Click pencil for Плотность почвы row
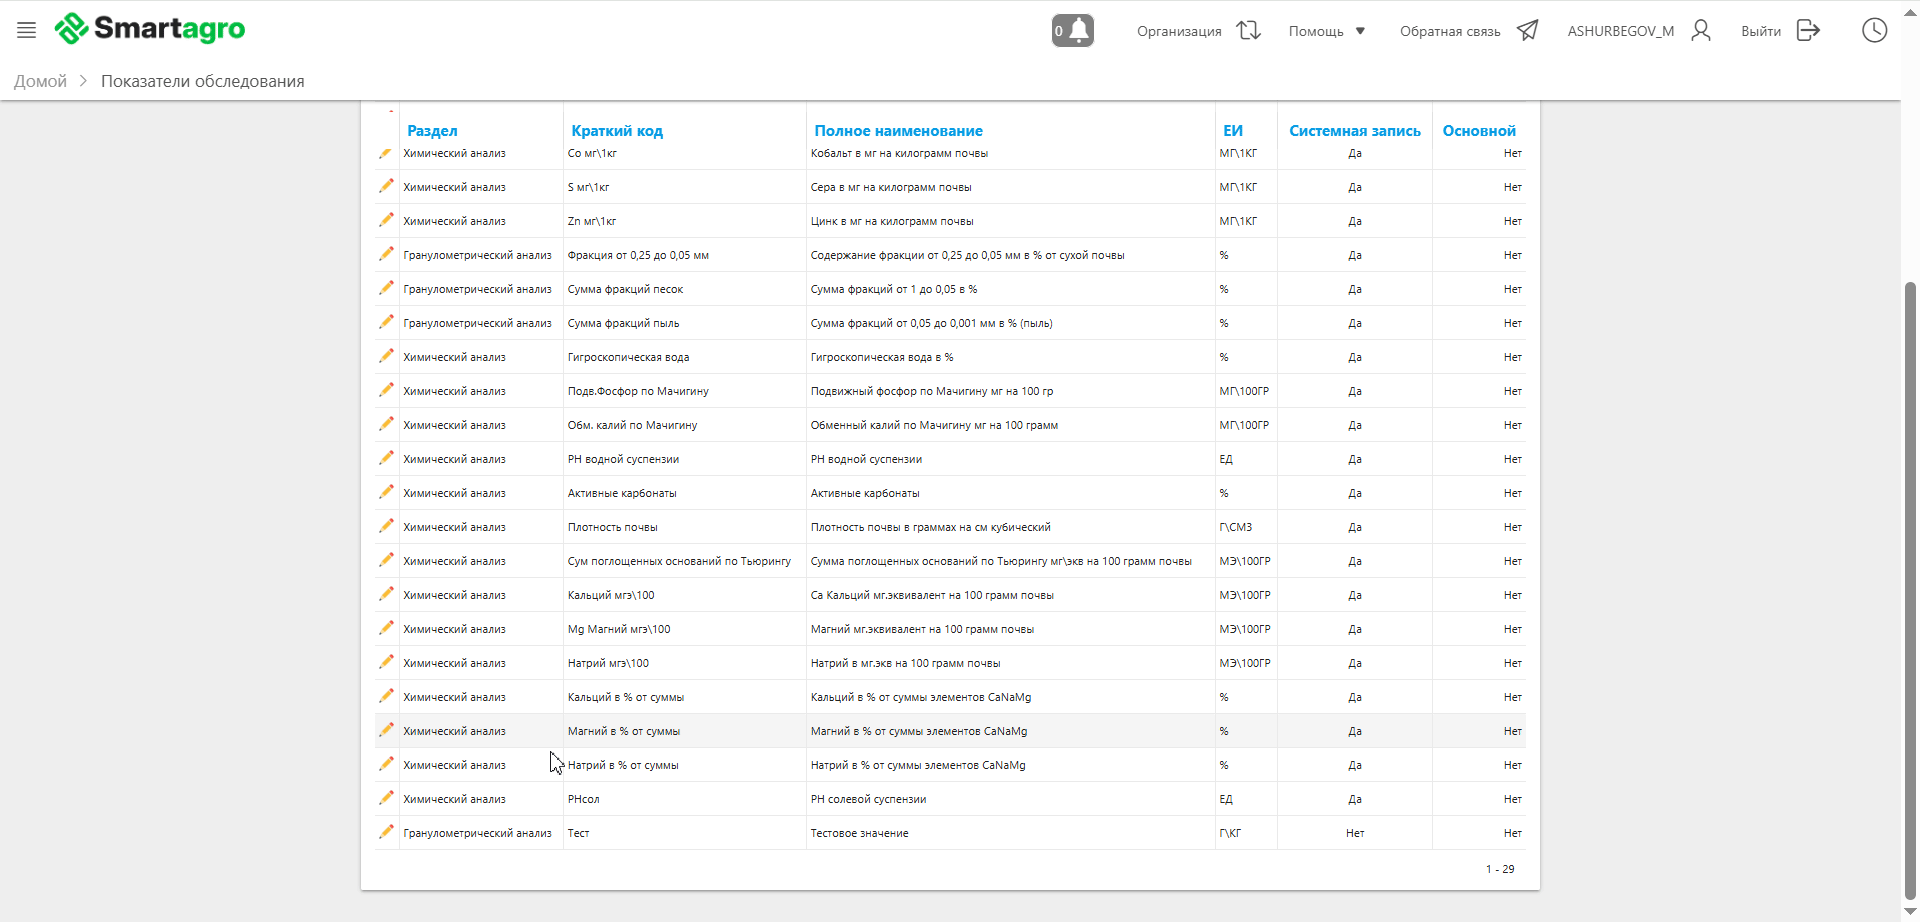1920x922 pixels. pyautogui.click(x=386, y=526)
